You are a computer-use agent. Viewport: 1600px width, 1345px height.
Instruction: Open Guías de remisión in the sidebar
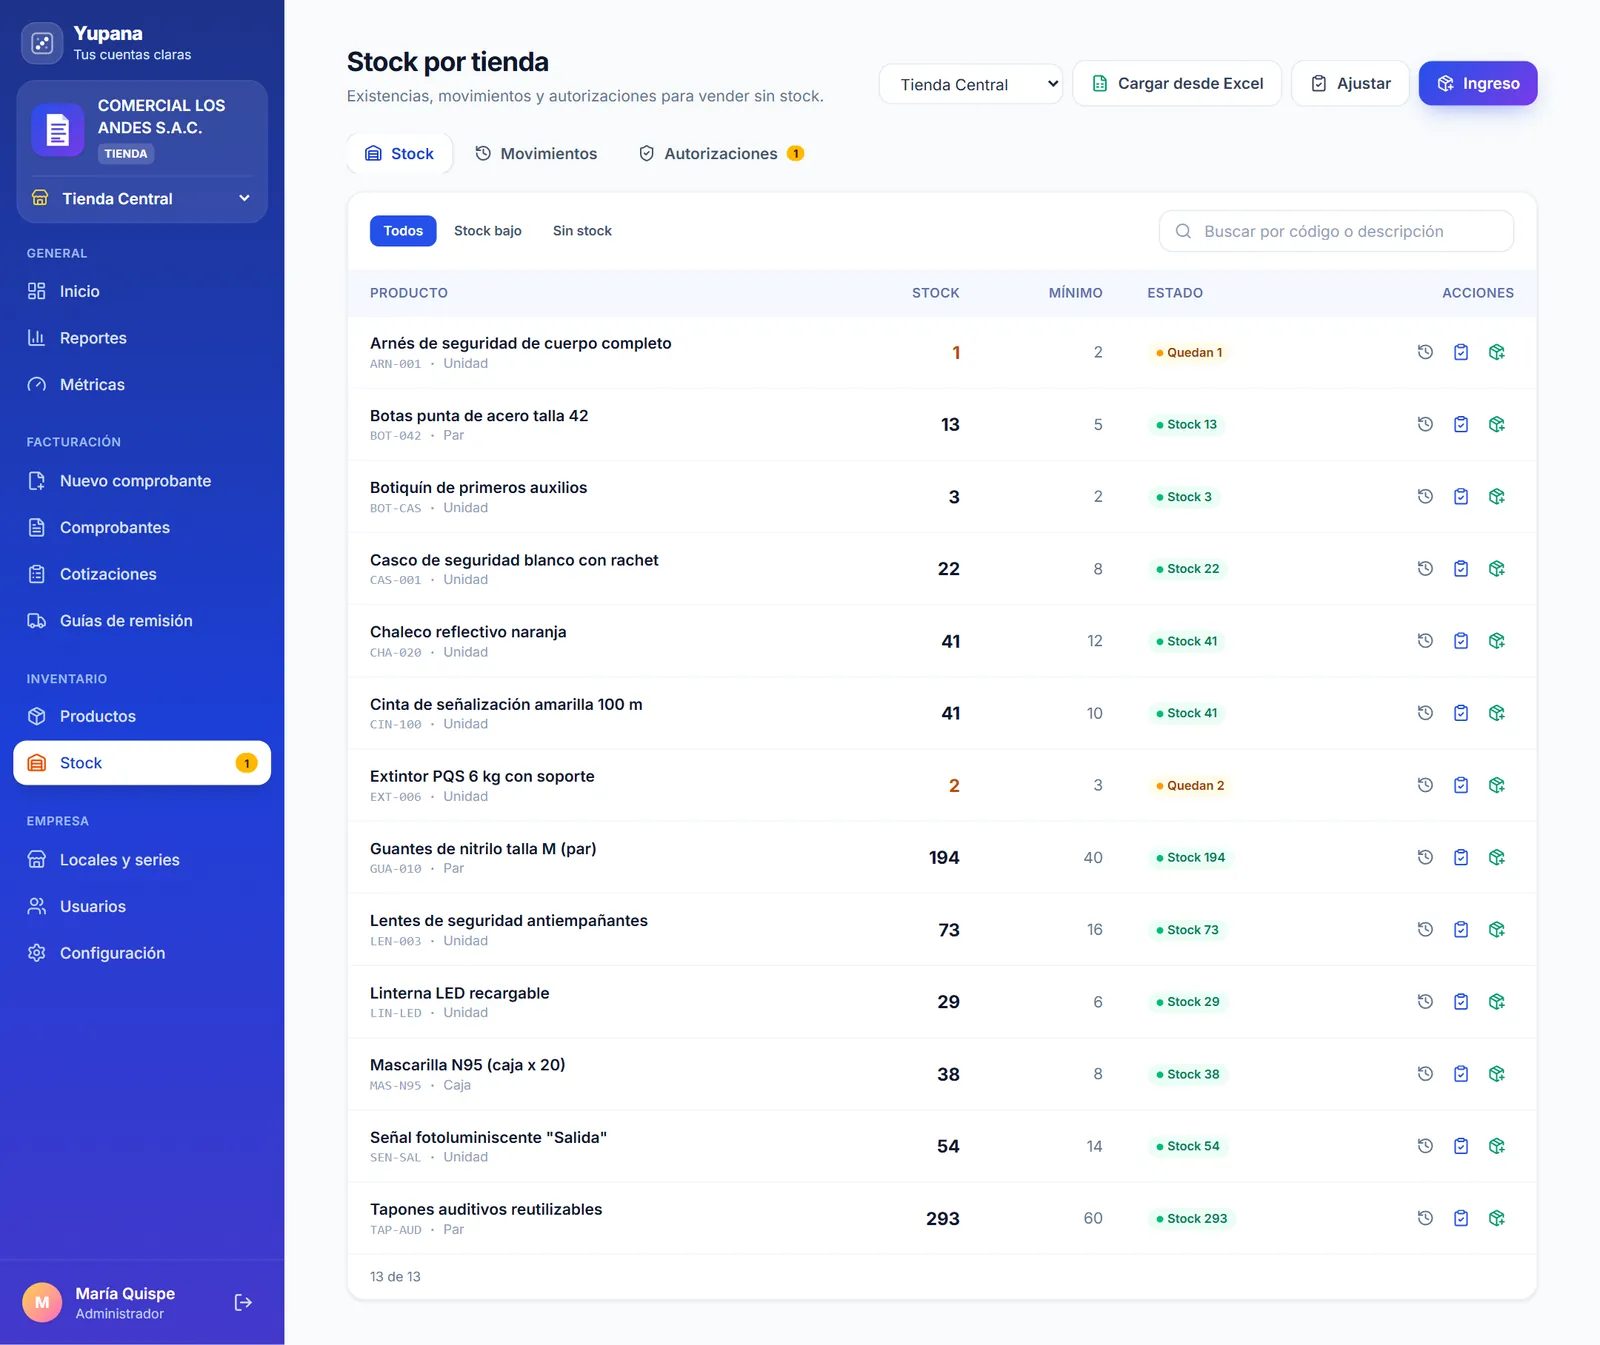click(x=142, y=621)
